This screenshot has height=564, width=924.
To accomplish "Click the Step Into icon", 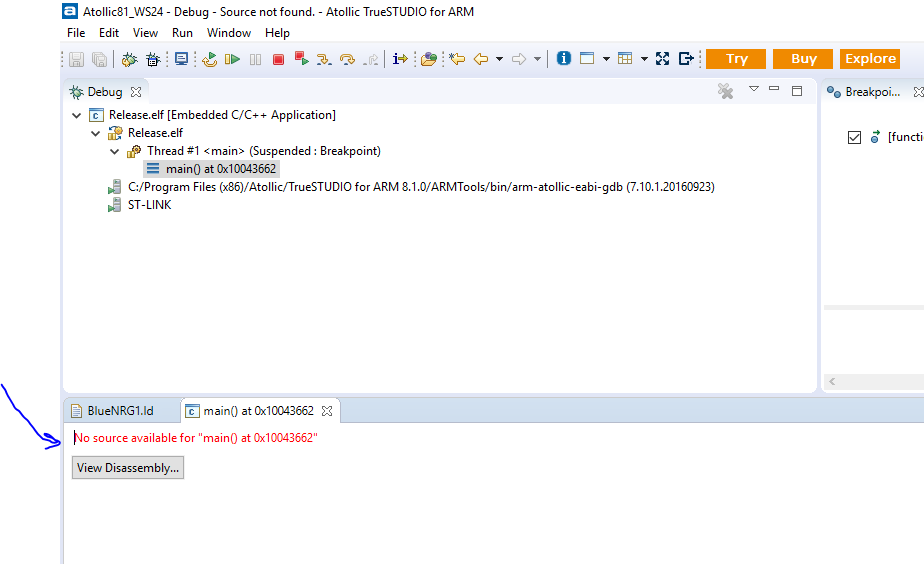I will pyautogui.click(x=324, y=59).
